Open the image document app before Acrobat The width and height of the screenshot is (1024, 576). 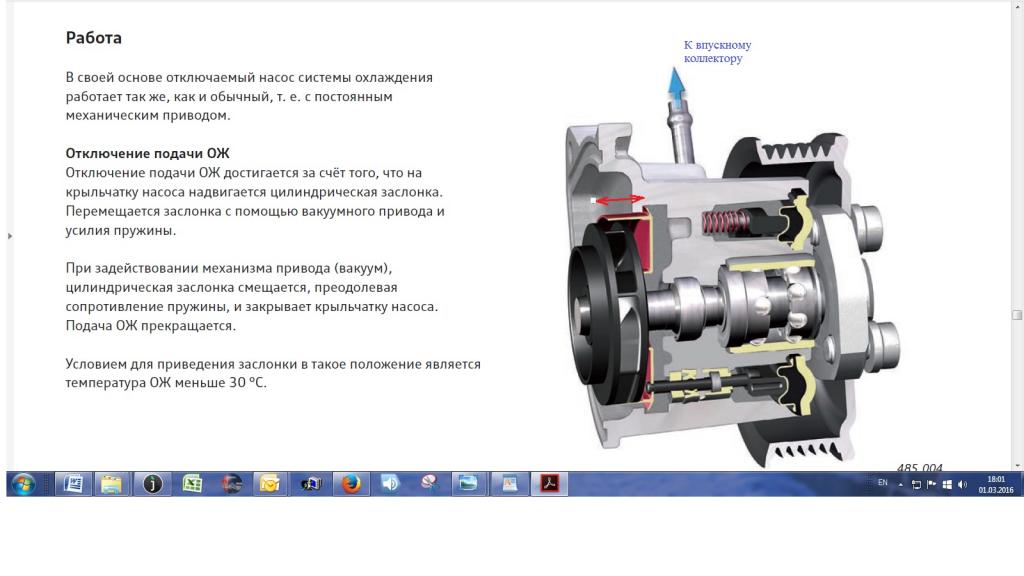pyautogui.click(x=509, y=484)
